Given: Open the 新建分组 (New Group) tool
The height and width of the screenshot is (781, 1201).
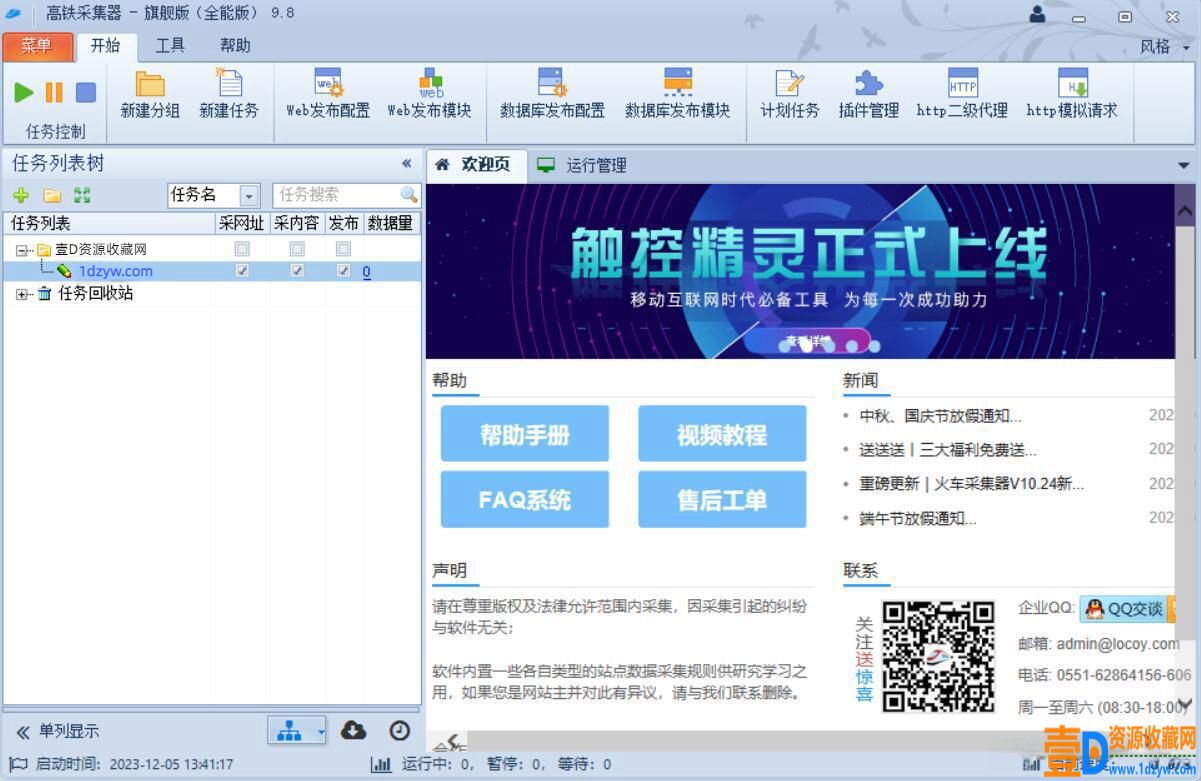Looking at the screenshot, I should click(x=150, y=94).
